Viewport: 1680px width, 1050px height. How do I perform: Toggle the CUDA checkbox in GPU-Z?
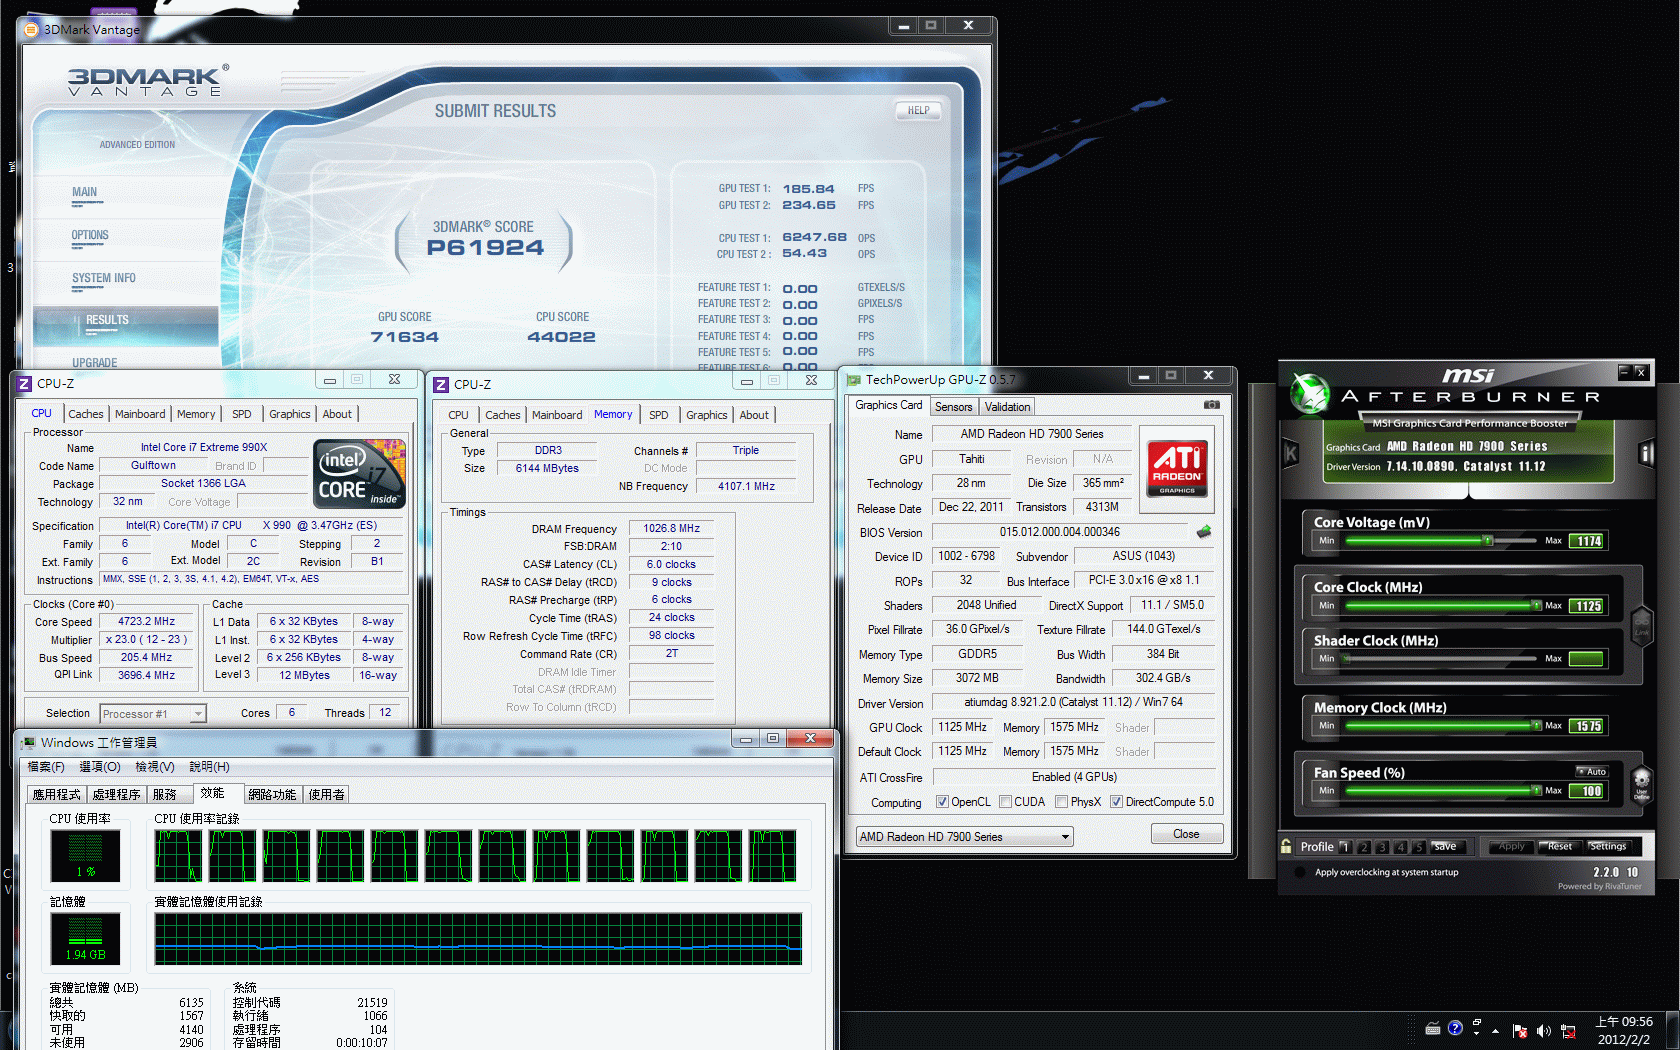(1005, 802)
